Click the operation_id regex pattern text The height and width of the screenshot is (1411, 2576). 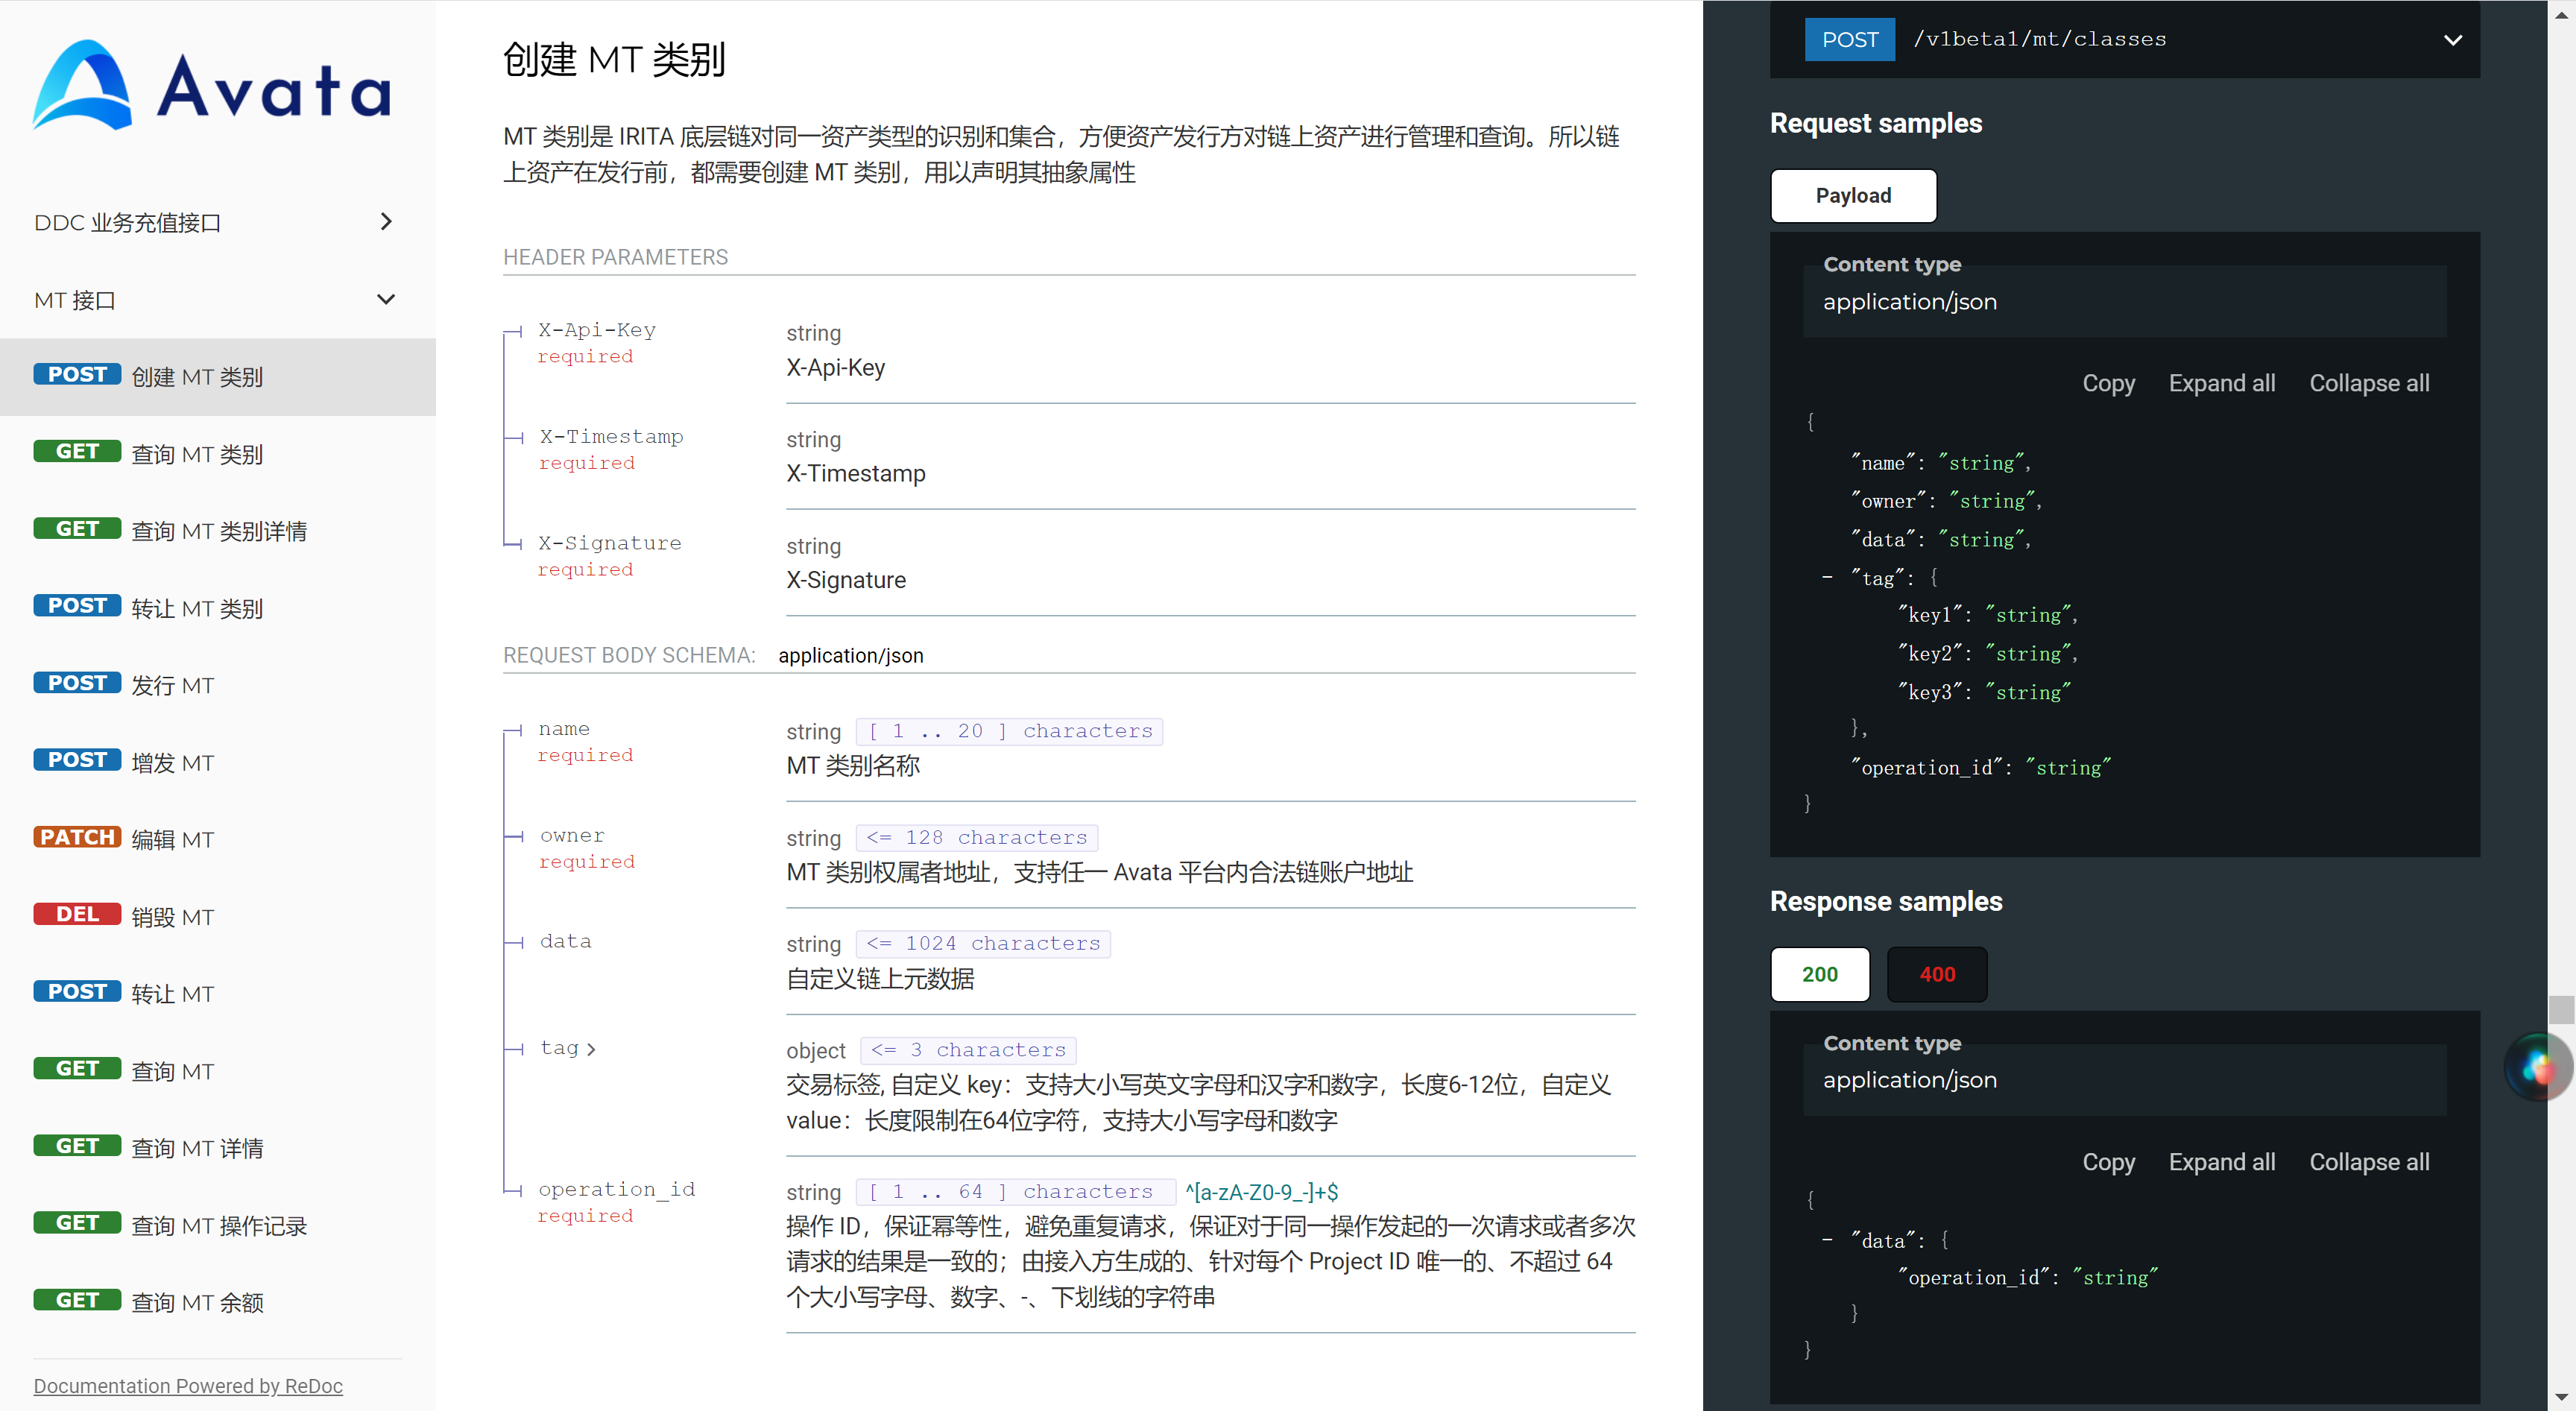tap(1261, 1192)
